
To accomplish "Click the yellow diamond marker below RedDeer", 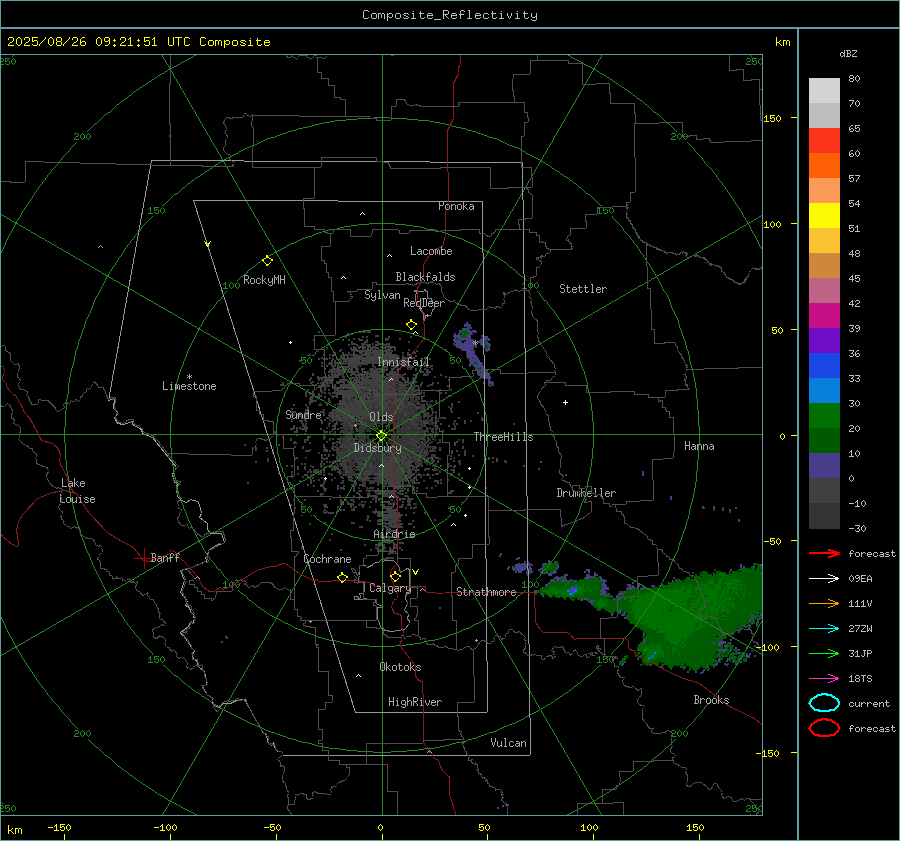I will pyautogui.click(x=411, y=325).
